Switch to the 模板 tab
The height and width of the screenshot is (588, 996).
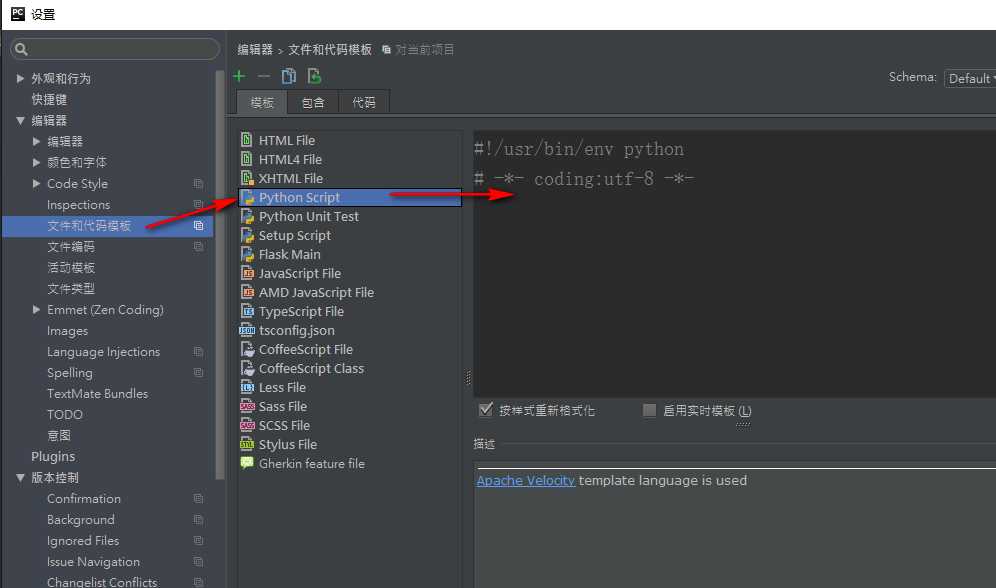(x=262, y=102)
